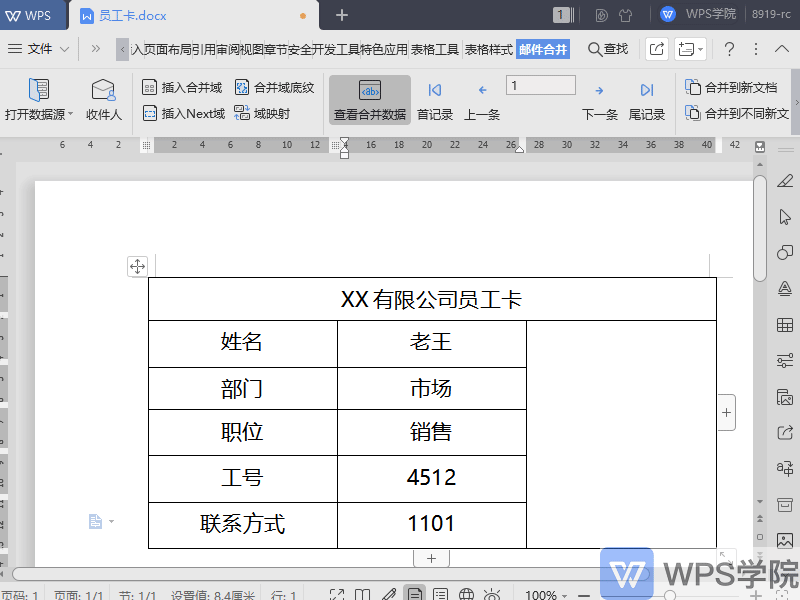Expand ribbon overflow arrow at right edge

click(x=796, y=102)
